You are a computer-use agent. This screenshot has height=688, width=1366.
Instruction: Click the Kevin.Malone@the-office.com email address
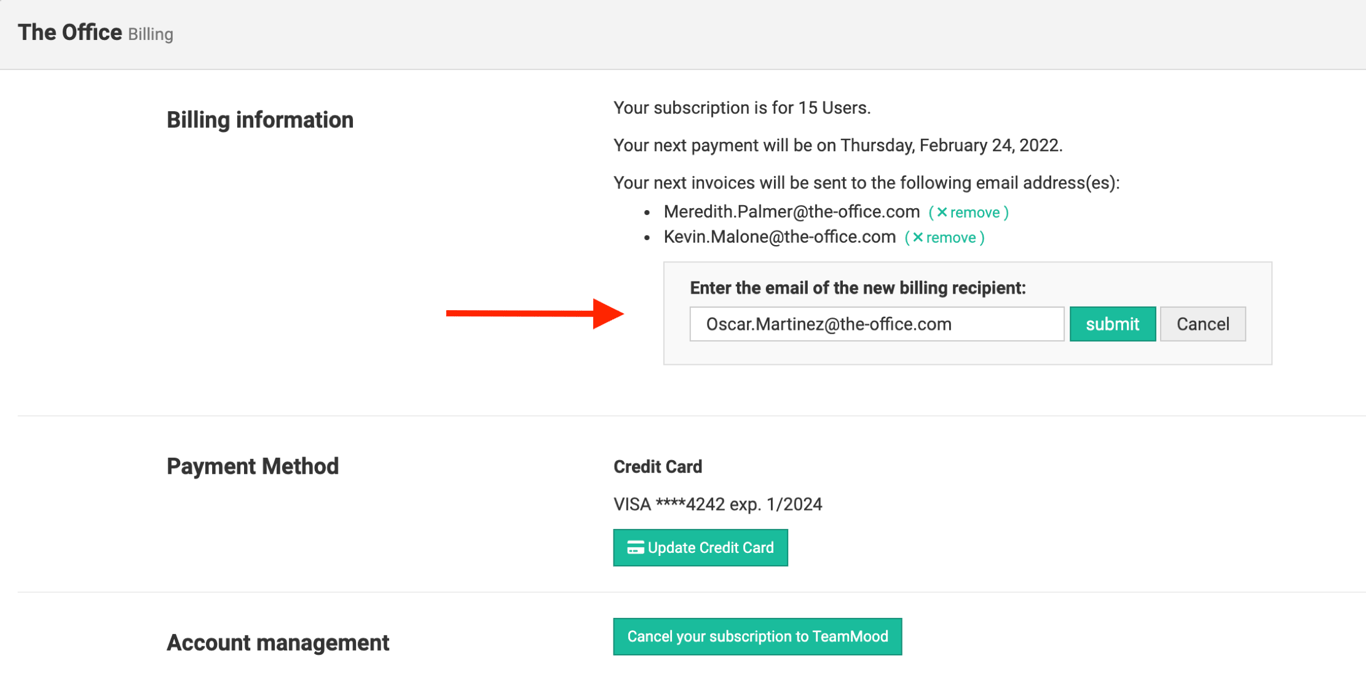click(x=779, y=237)
